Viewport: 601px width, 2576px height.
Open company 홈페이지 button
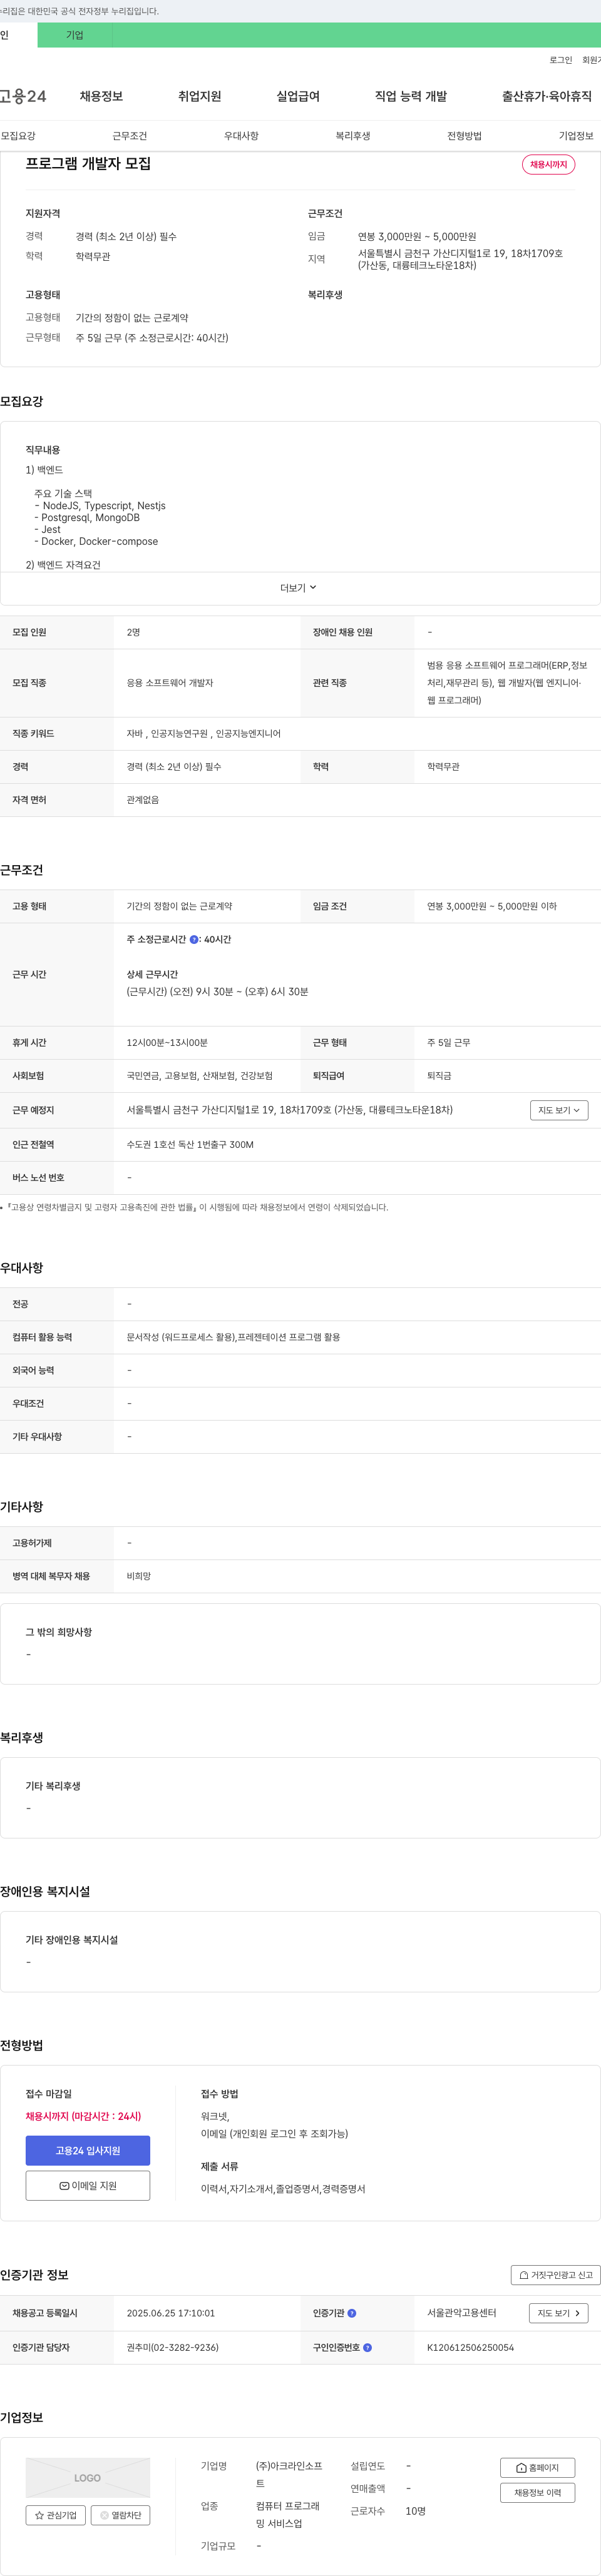(x=537, y=2467)
